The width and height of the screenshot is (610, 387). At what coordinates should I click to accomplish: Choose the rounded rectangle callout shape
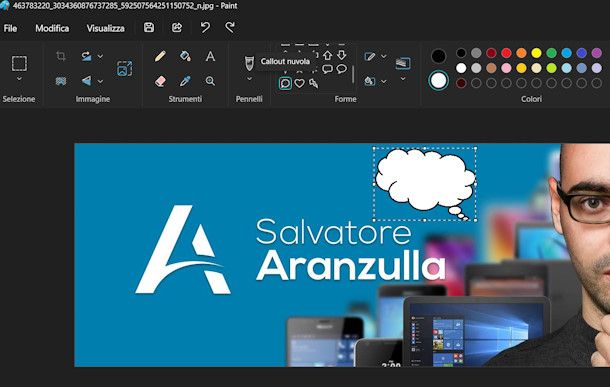point(328,69)
